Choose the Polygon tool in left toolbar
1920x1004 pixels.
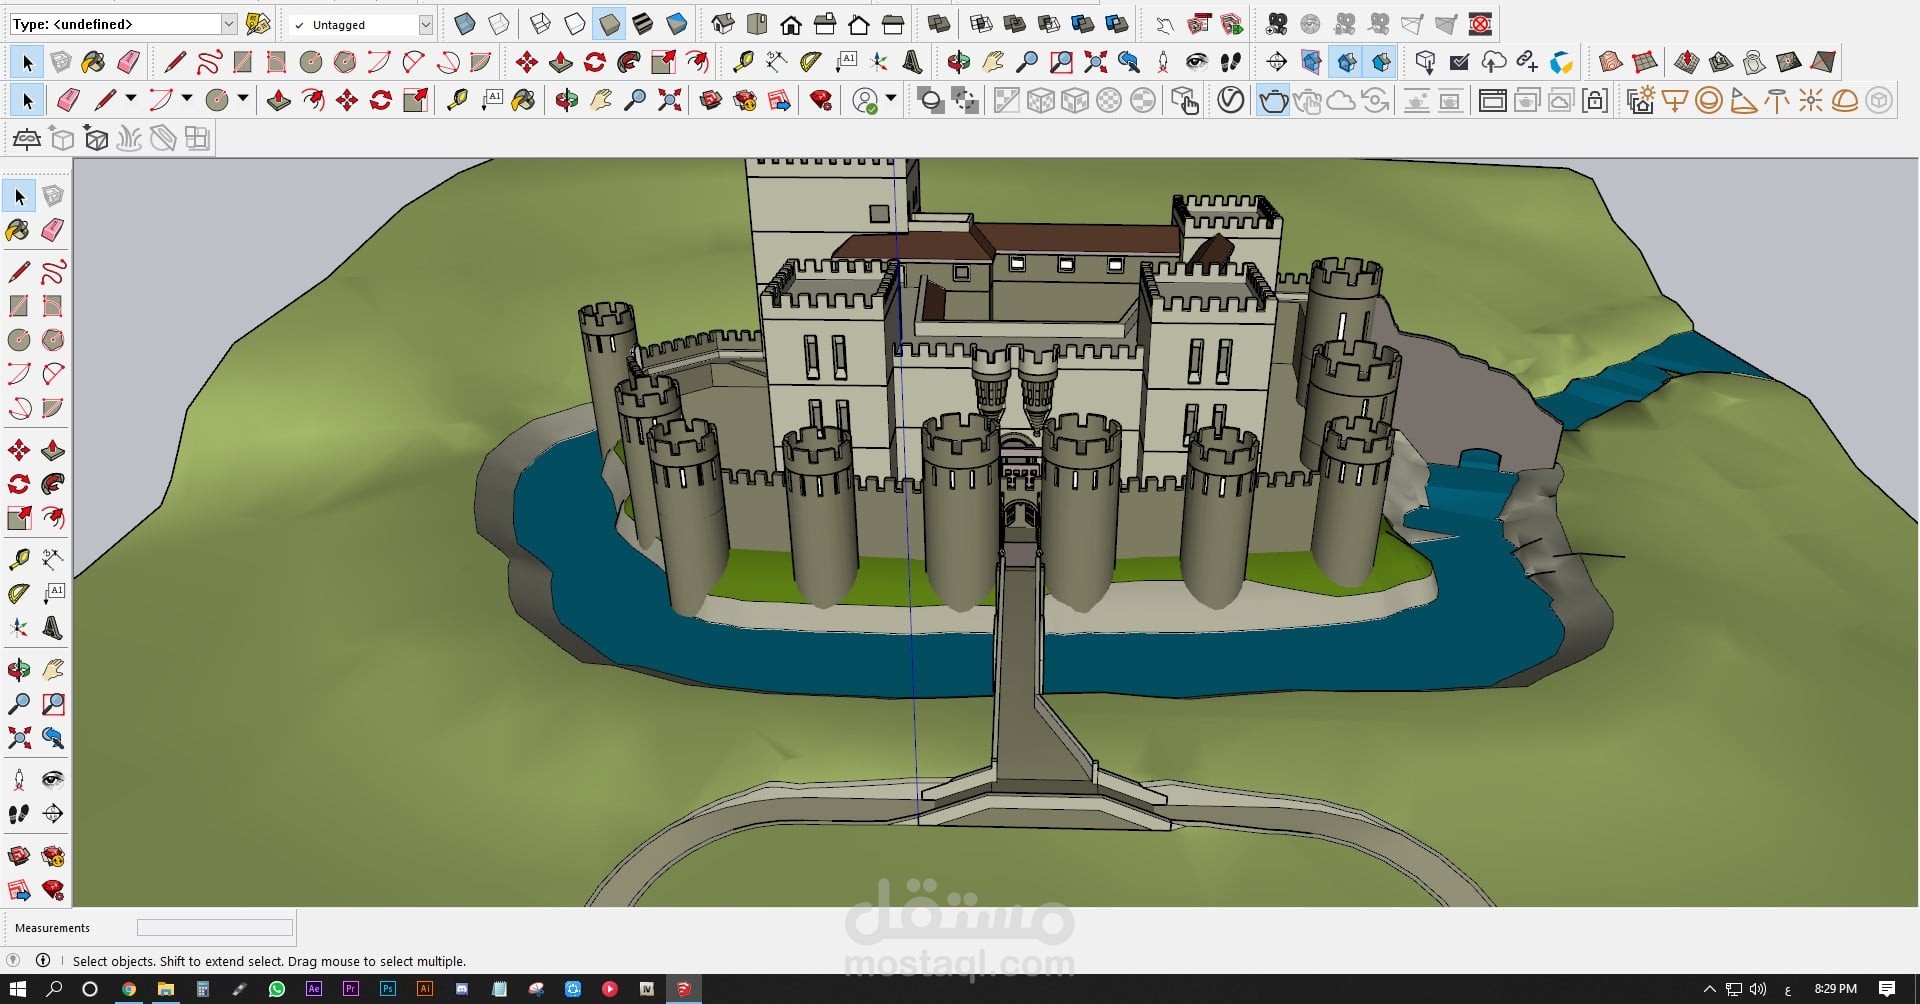click(x=53, y=339)
